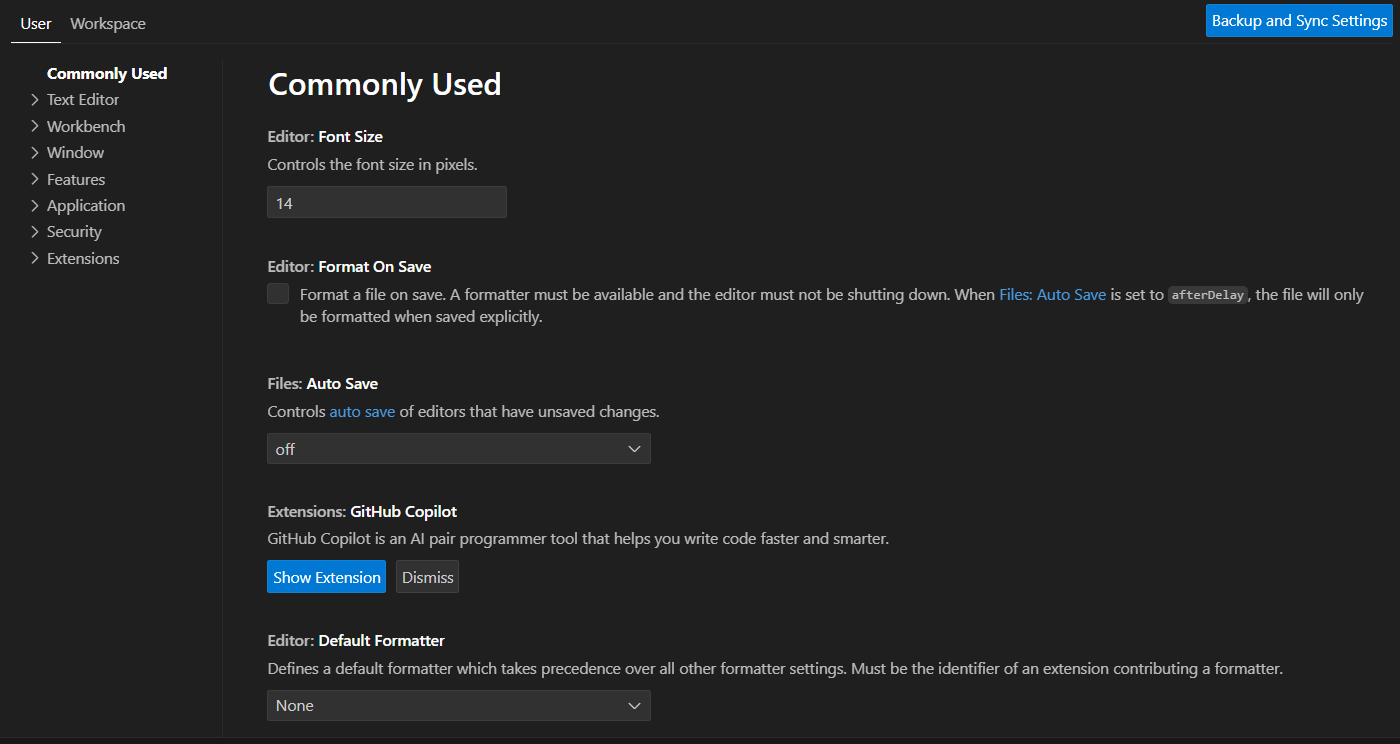Click the afterDelay code label

tap(1208, 295)
